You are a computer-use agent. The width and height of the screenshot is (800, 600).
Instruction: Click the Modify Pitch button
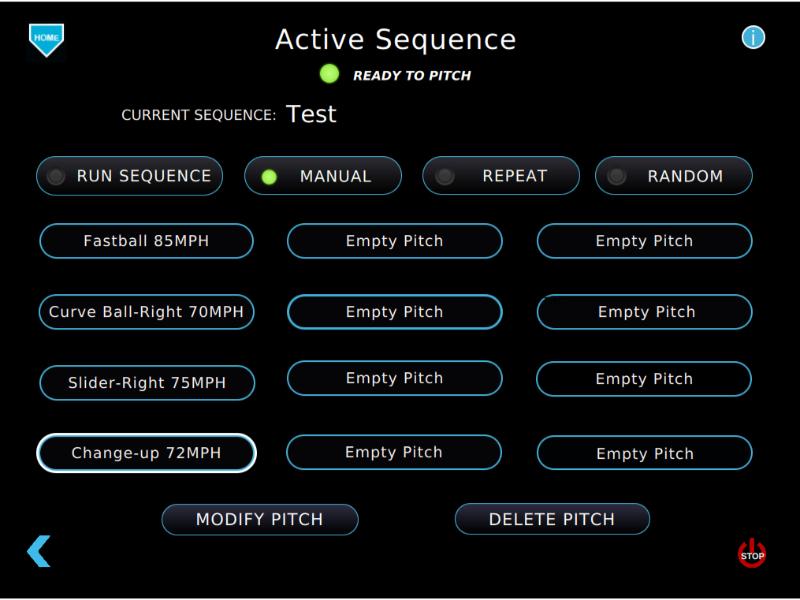(260, 519)
